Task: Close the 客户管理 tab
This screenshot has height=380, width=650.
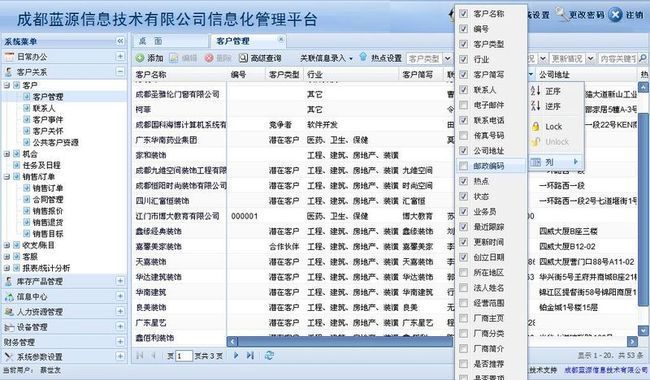Action: point(281,39)
